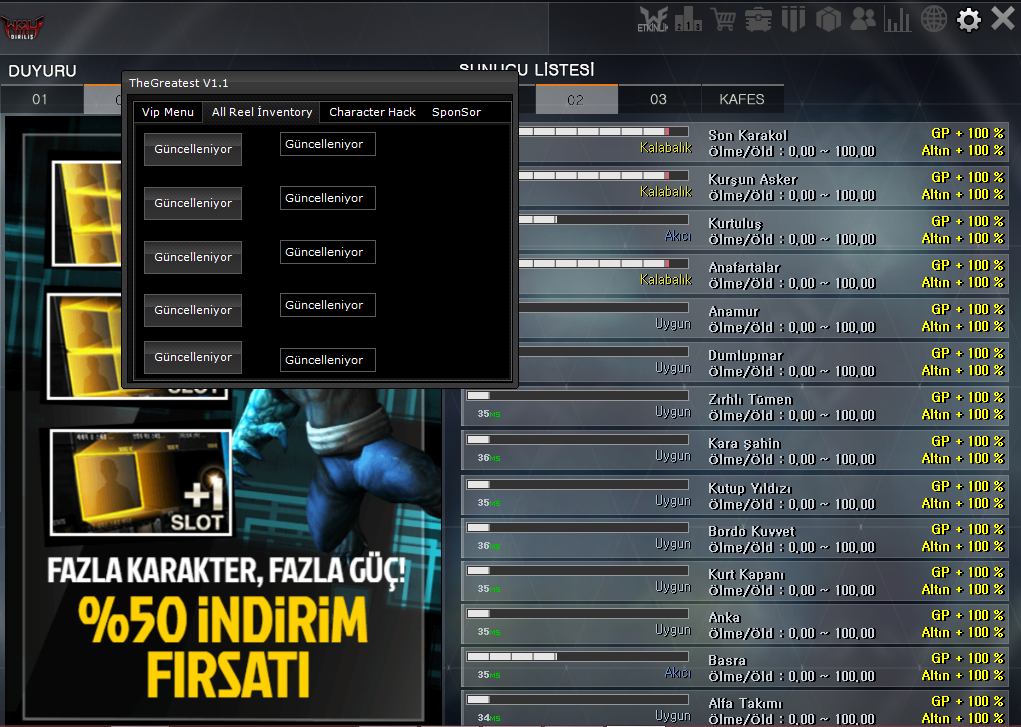Select the Kutup Yıldızı server
Viewport: 1021px width, 727px height.
pos(734,495)
